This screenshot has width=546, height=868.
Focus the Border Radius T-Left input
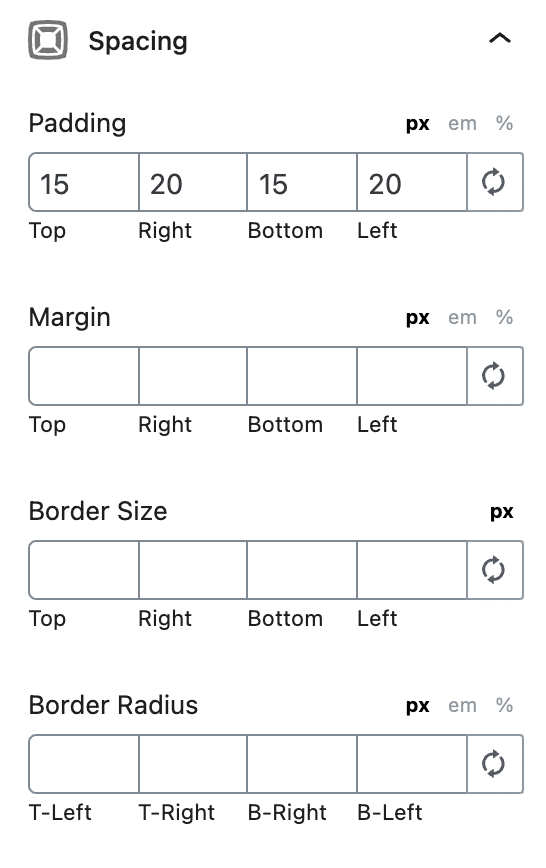(84, 764)
